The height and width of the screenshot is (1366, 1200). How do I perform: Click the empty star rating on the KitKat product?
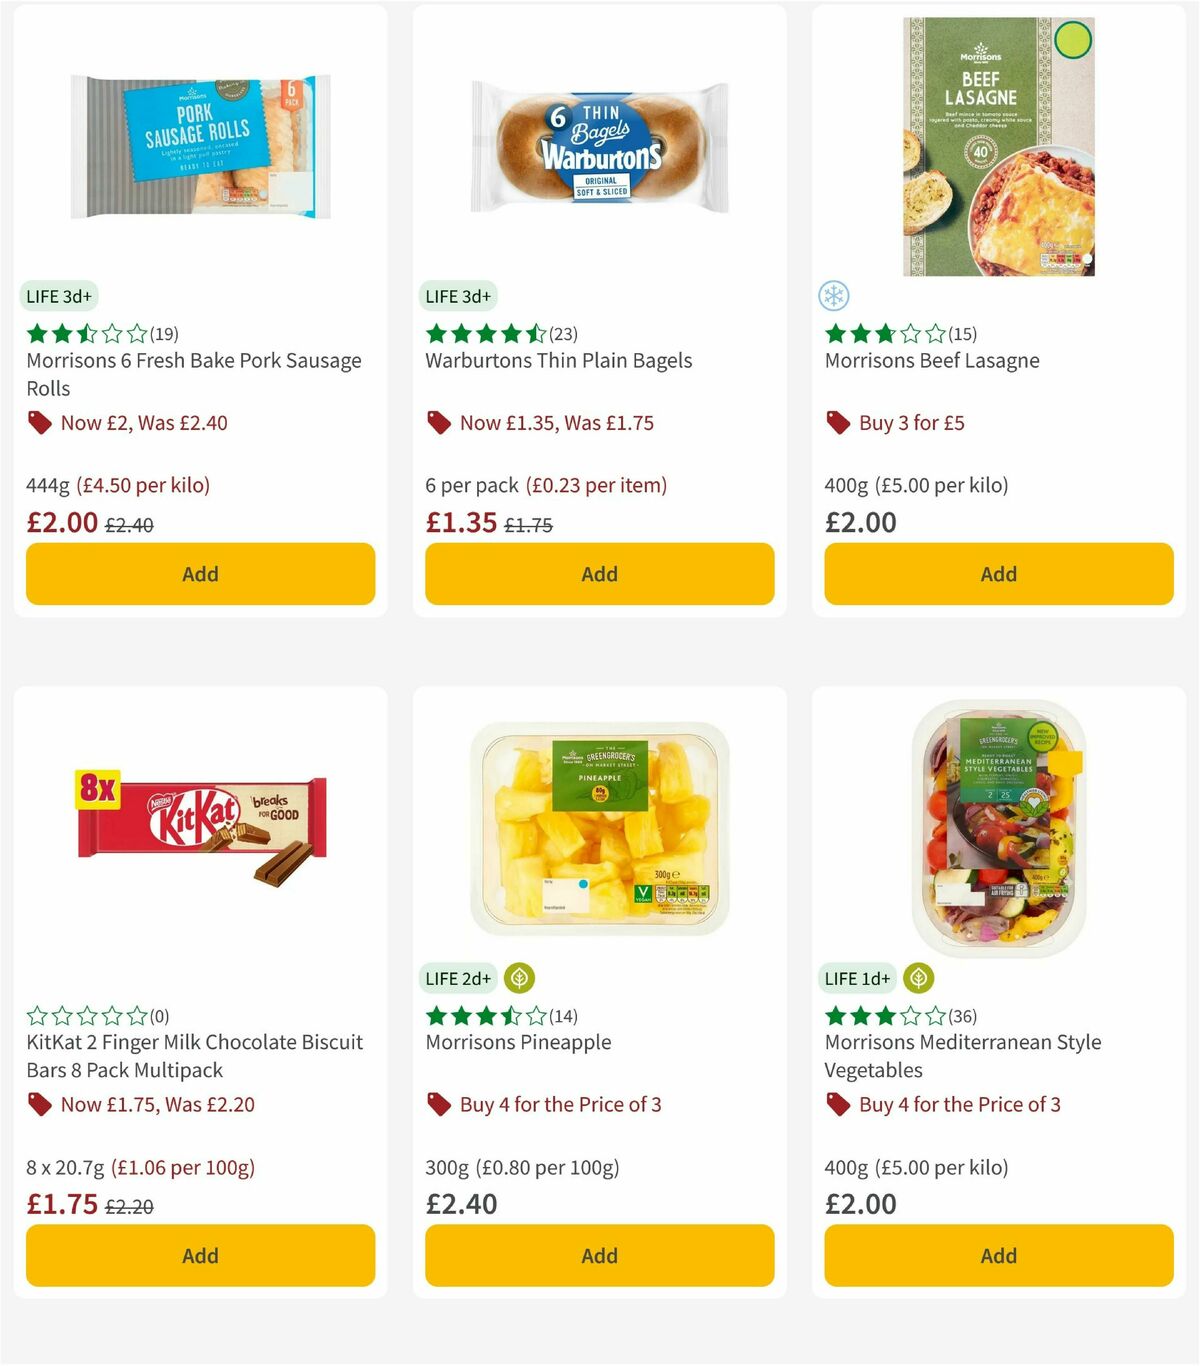84,1015
